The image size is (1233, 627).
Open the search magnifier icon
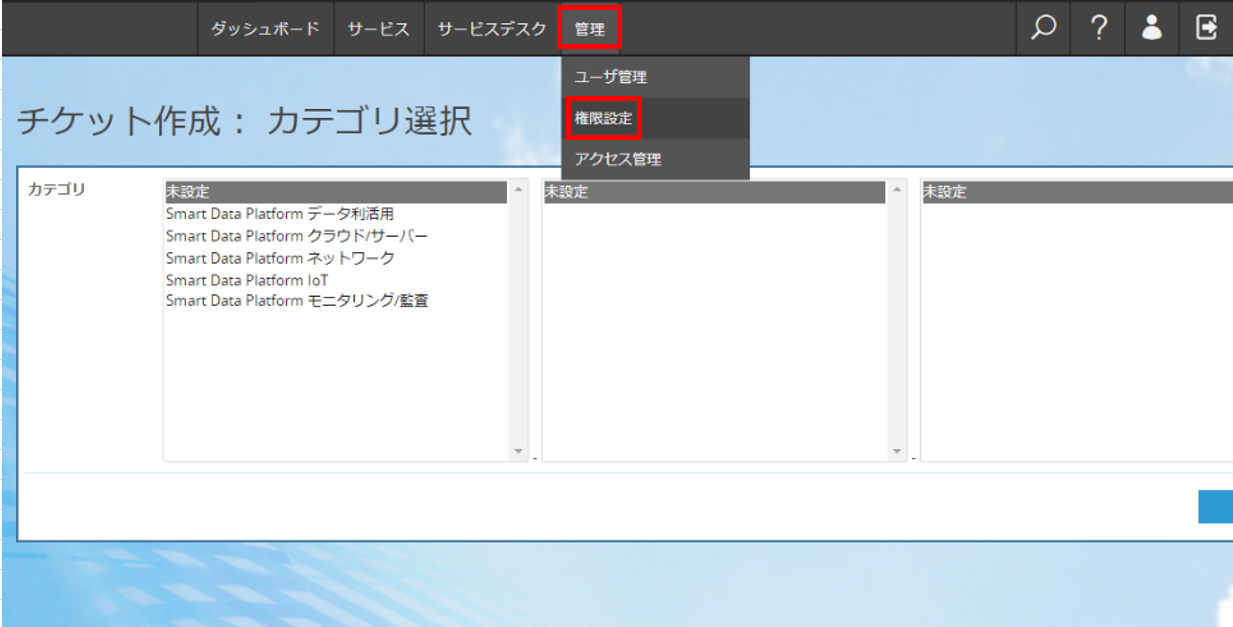[x=1043, y=28]
